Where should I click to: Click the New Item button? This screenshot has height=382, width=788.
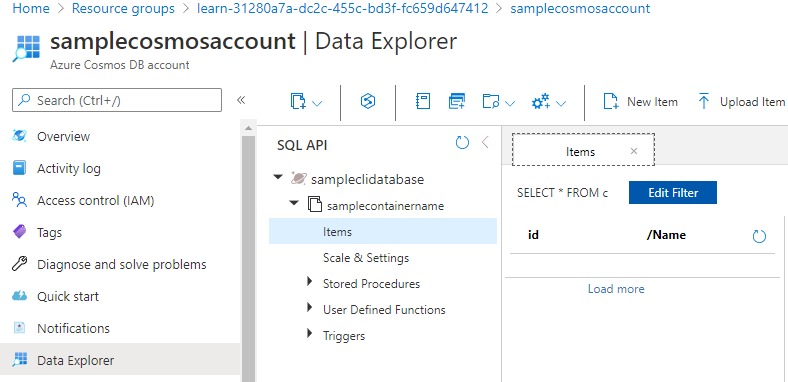tap(640, 102)
